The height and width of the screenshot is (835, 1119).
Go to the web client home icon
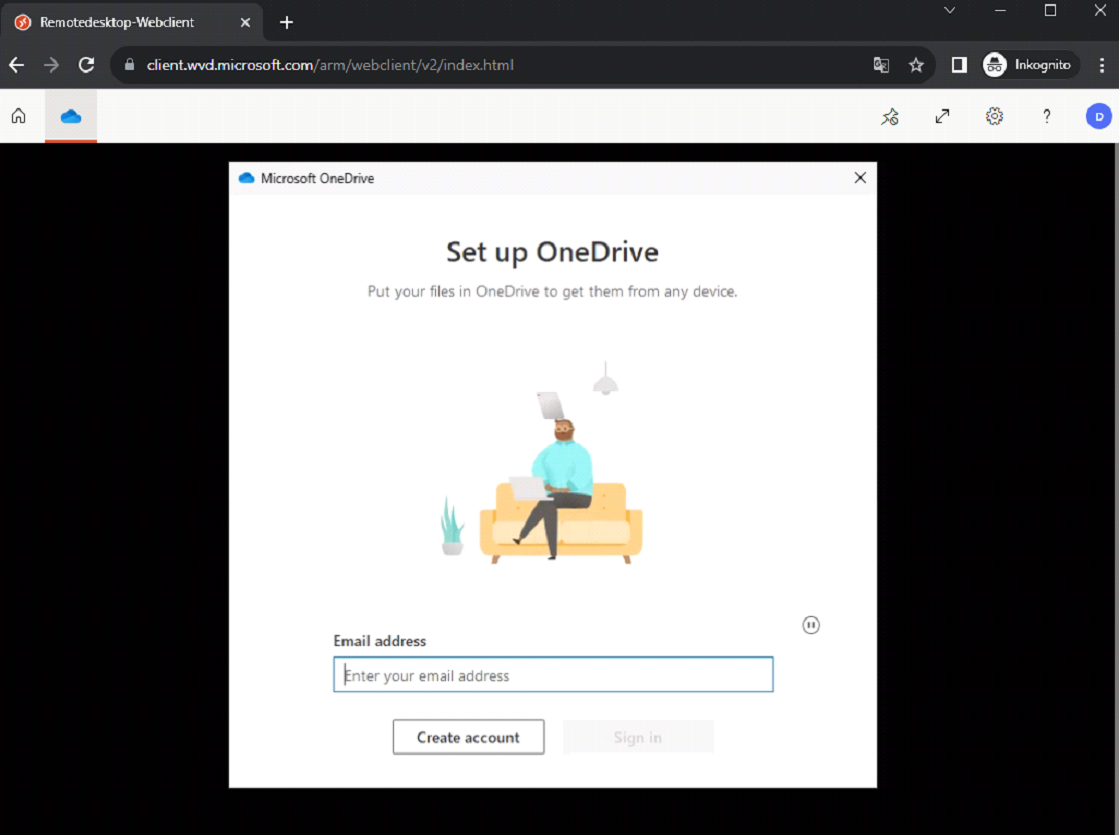pos(19,116)
